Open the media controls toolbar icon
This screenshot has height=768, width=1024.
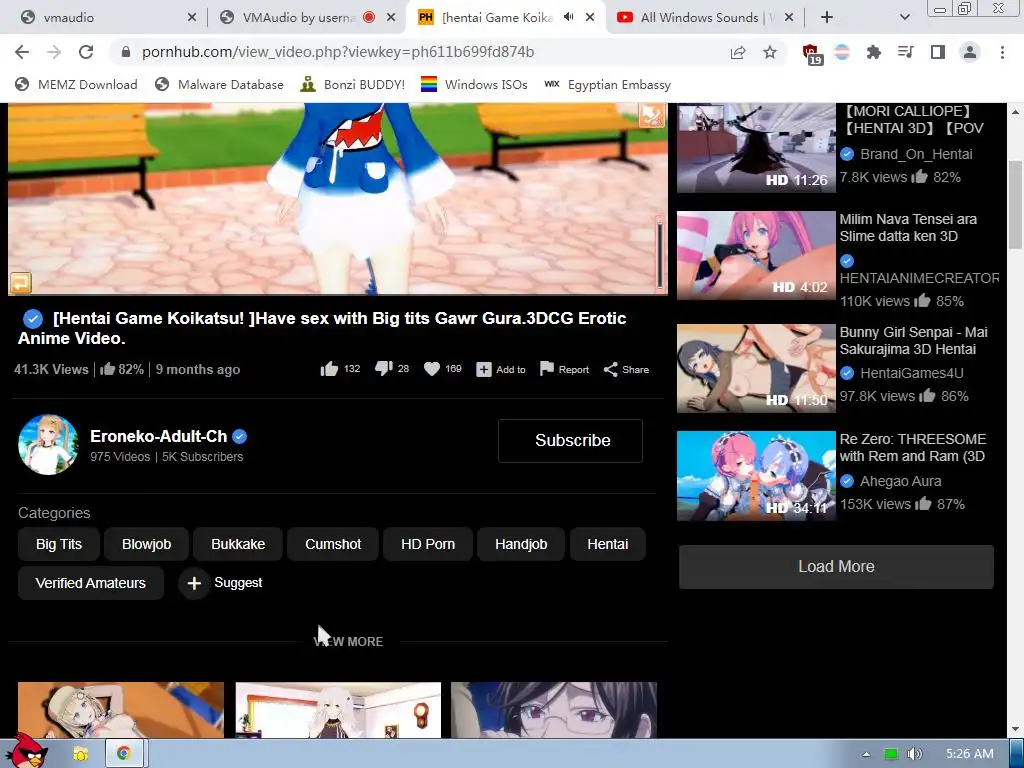(x=906, y=52)
